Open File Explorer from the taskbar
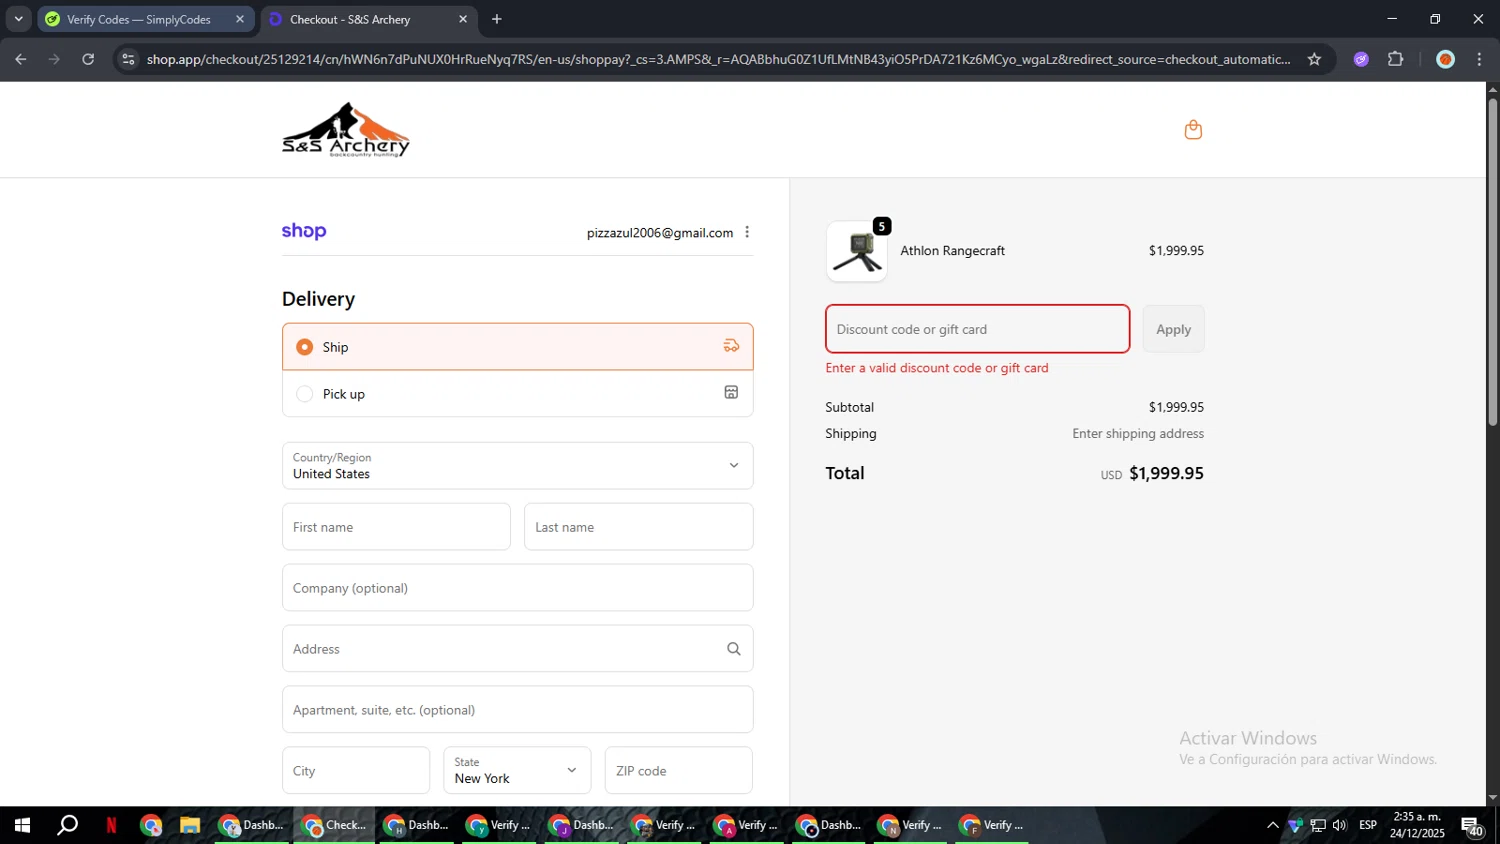The image size is (1500, 844). (189, 825)
